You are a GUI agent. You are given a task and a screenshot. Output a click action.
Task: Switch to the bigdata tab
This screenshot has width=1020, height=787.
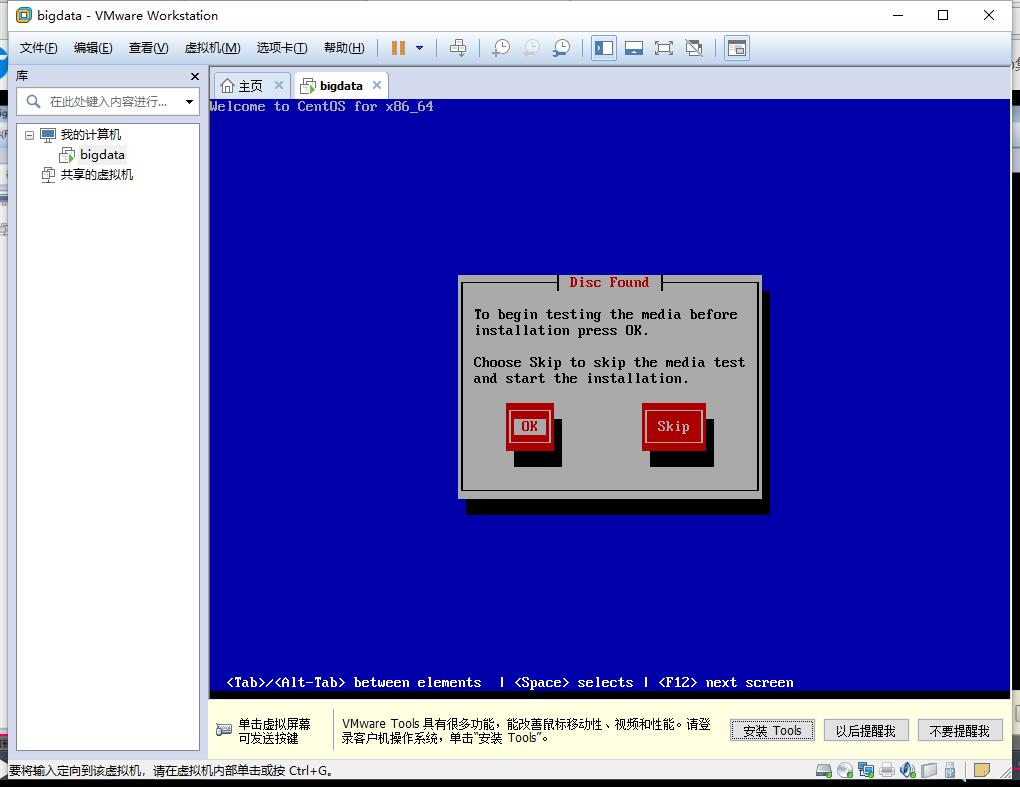click(x=341, y=86)
